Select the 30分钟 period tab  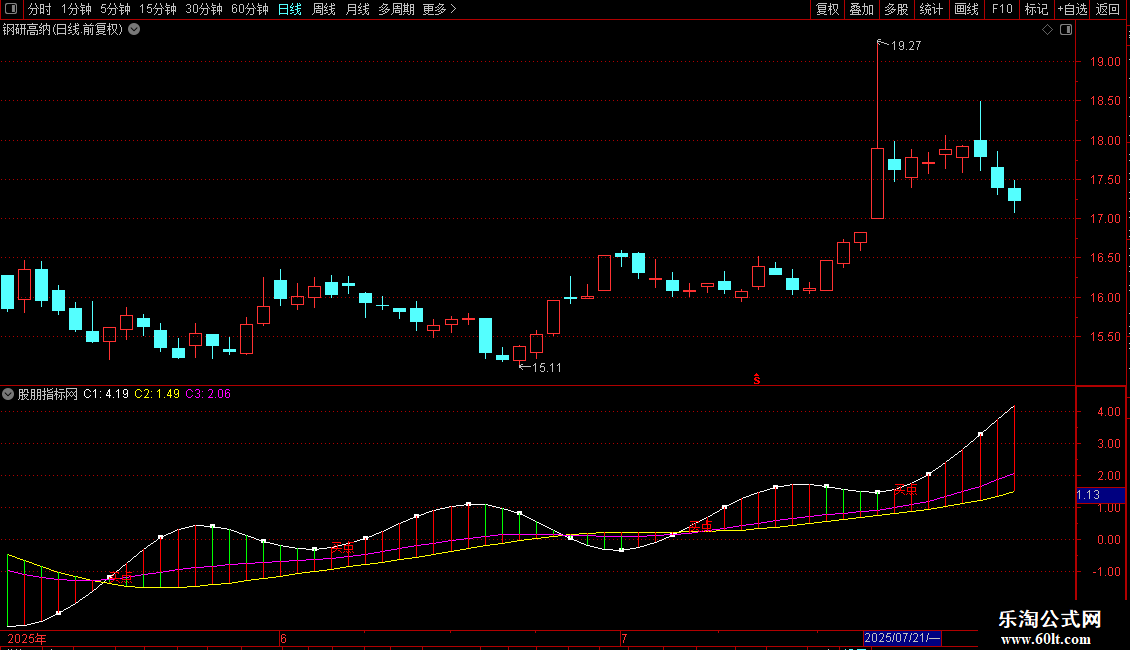tap(204, 9)
